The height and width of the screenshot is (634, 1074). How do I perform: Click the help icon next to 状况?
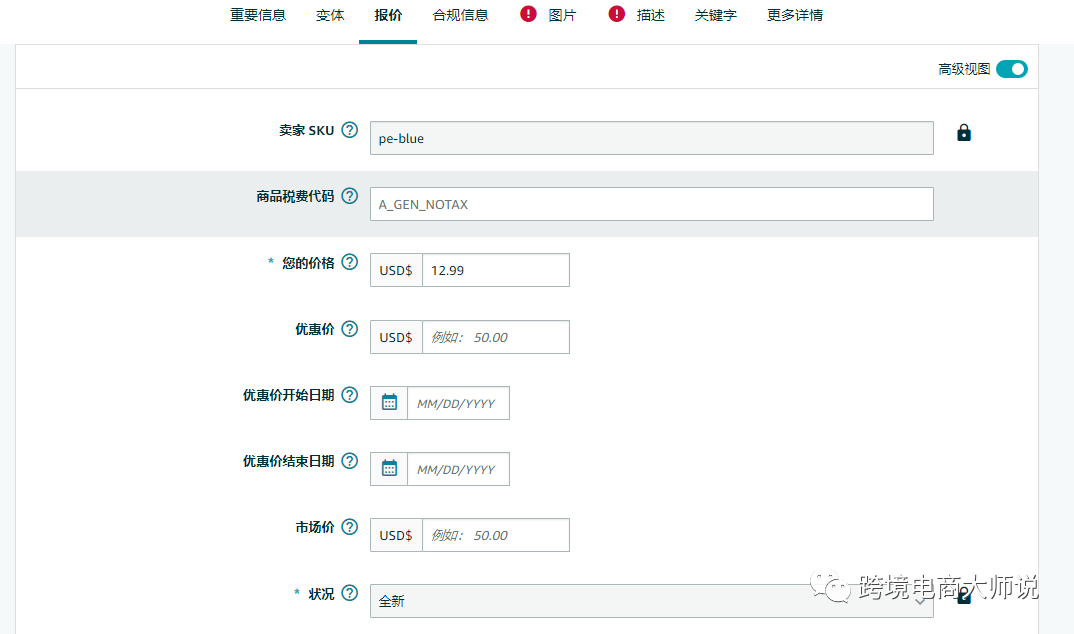click(349, 592)
